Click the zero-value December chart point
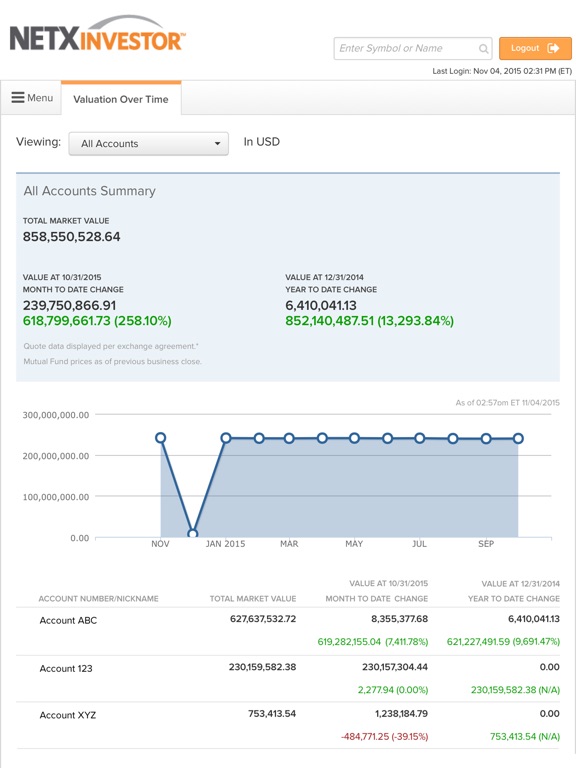 point(193,533)
